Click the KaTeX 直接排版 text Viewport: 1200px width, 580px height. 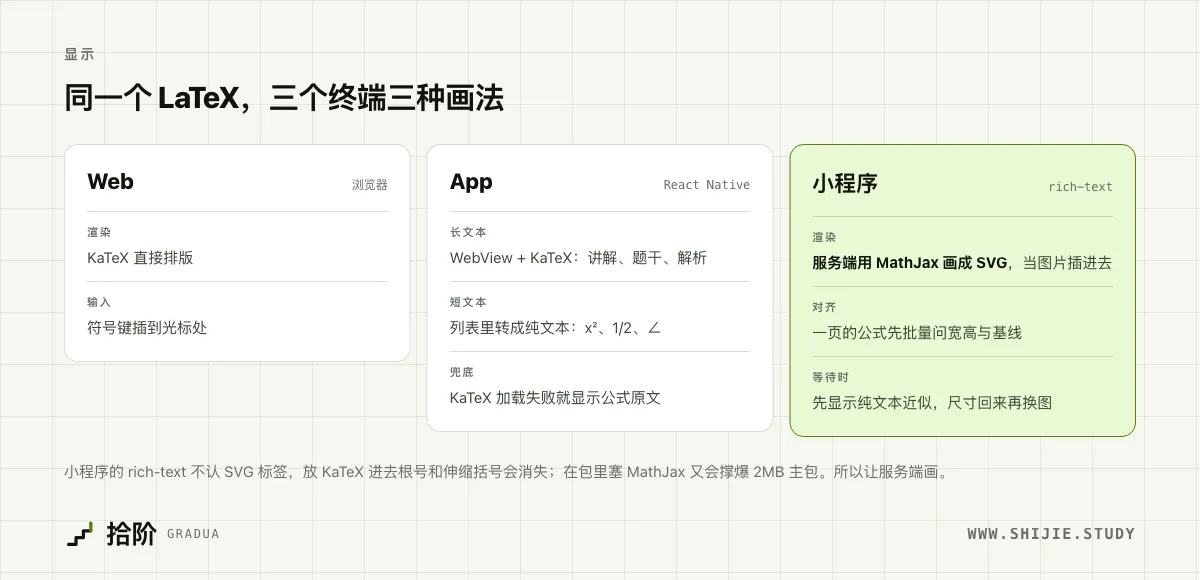click(x=140, y=258)
